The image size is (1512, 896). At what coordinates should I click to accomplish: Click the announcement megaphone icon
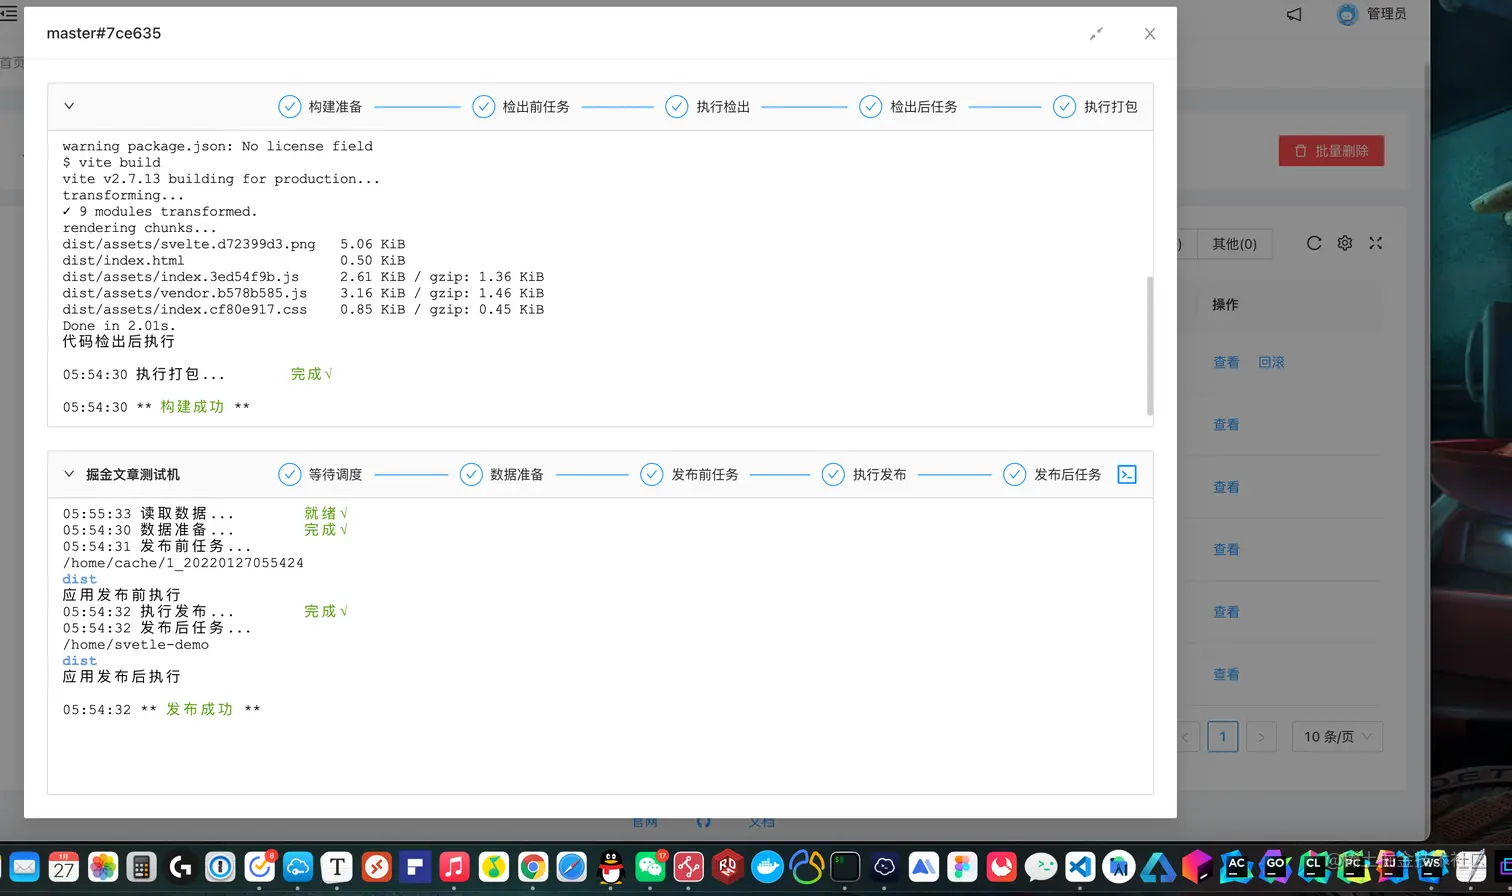coord(1294,14)
